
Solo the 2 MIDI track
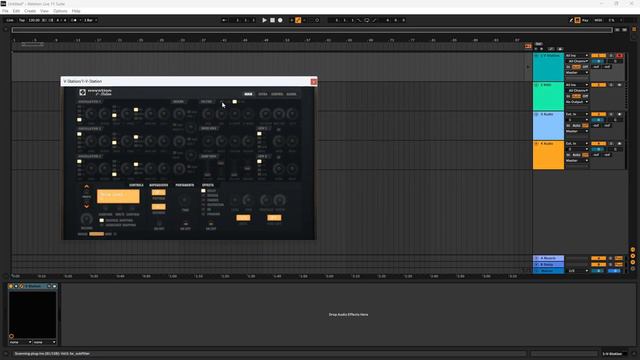(611, 85)
